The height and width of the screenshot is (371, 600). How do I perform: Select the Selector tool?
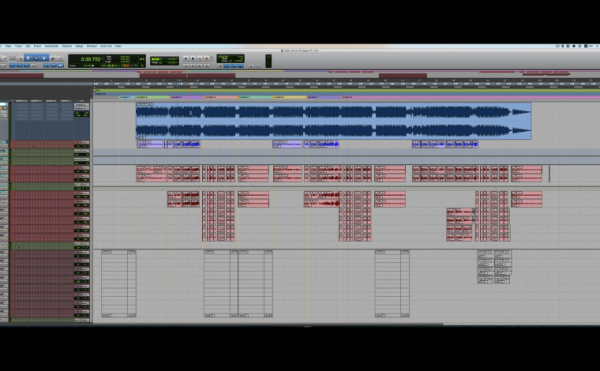click(x=36, y=59)
